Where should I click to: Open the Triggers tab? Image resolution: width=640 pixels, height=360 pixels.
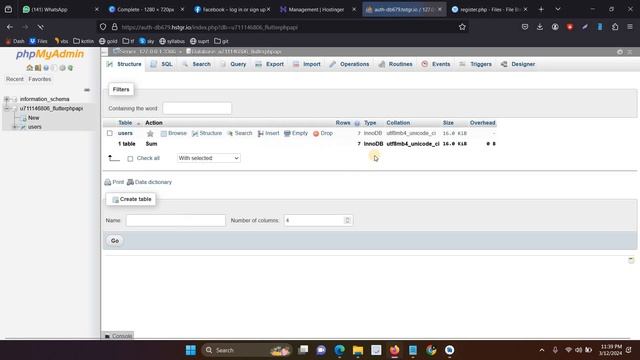(476, 64)
